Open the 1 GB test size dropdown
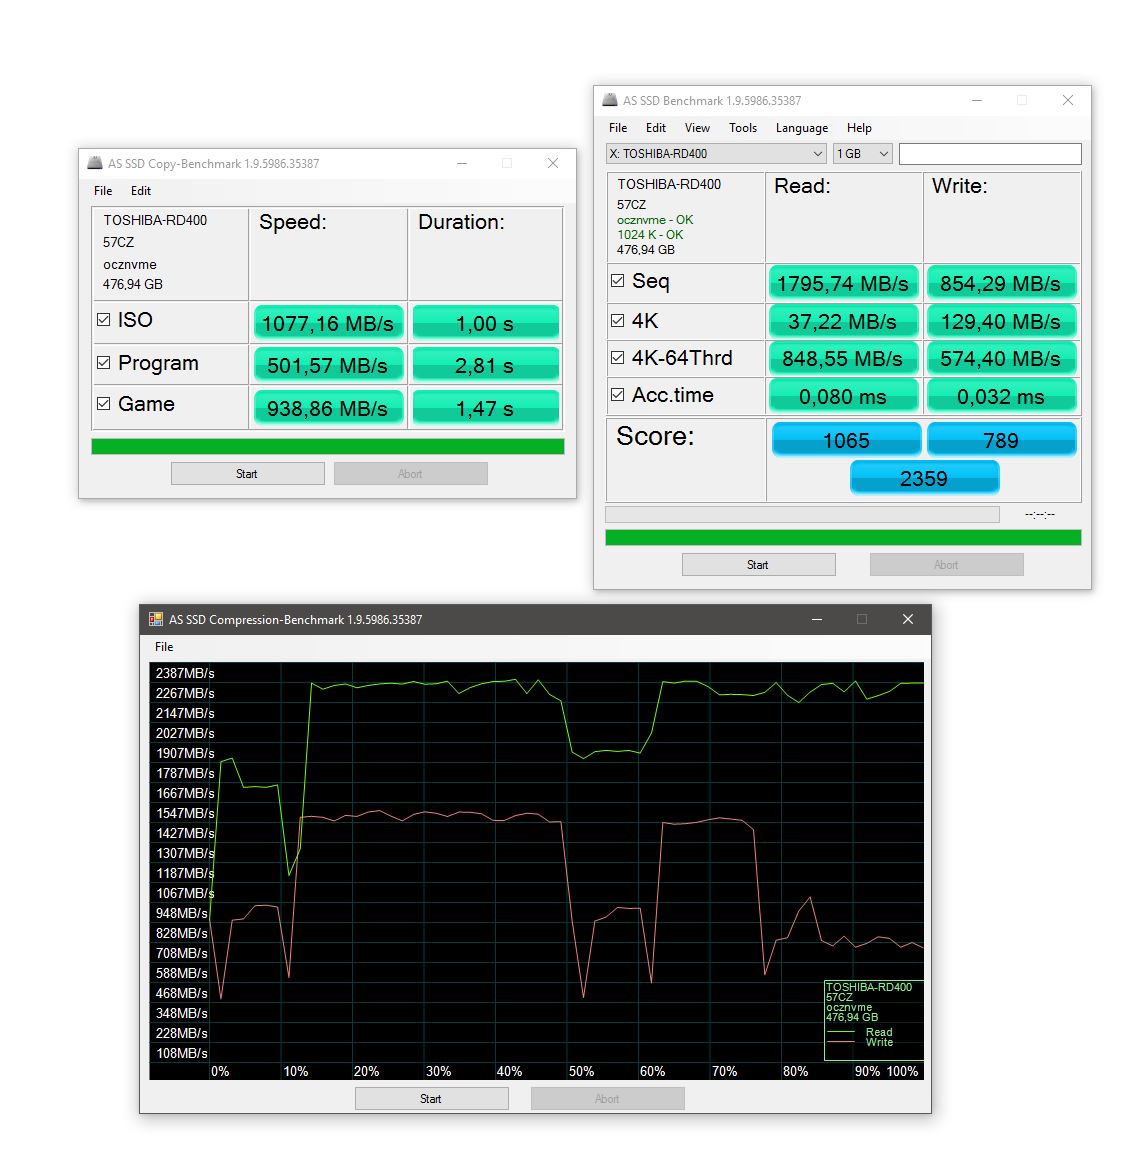This screenshot has width=1133, height=1154. pos(862,154)
